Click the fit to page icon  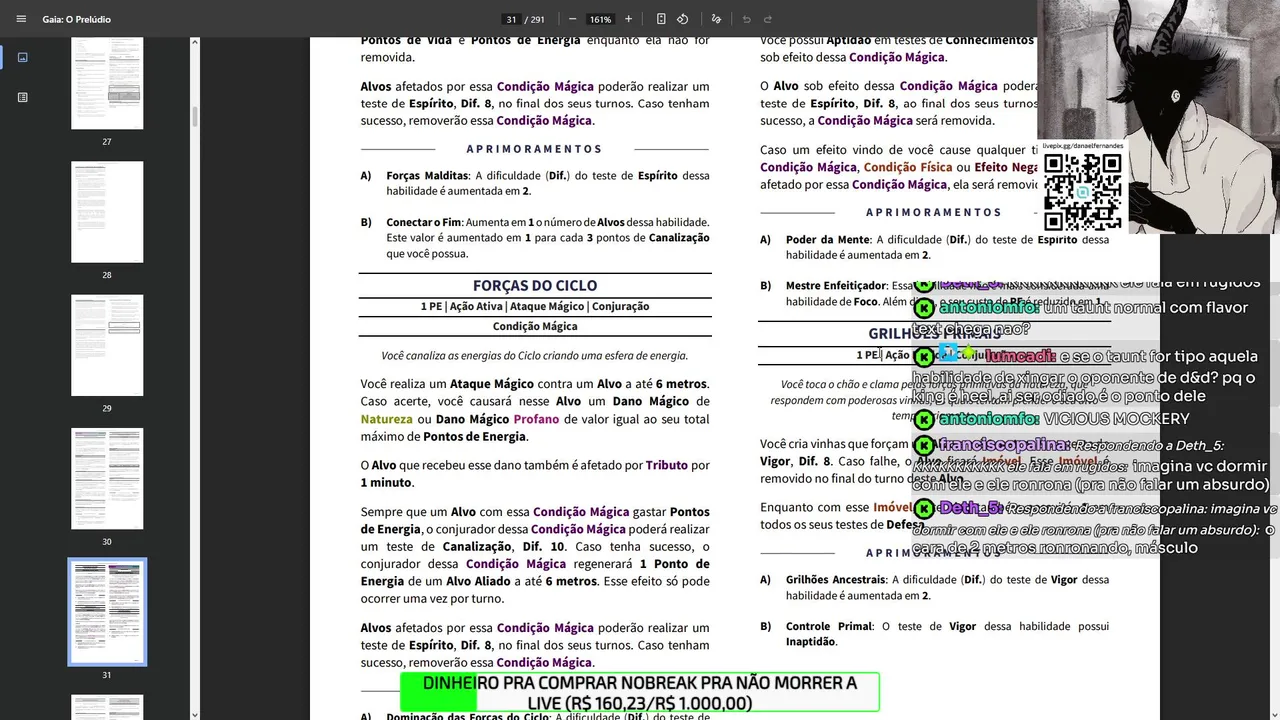tap(661, 19)
